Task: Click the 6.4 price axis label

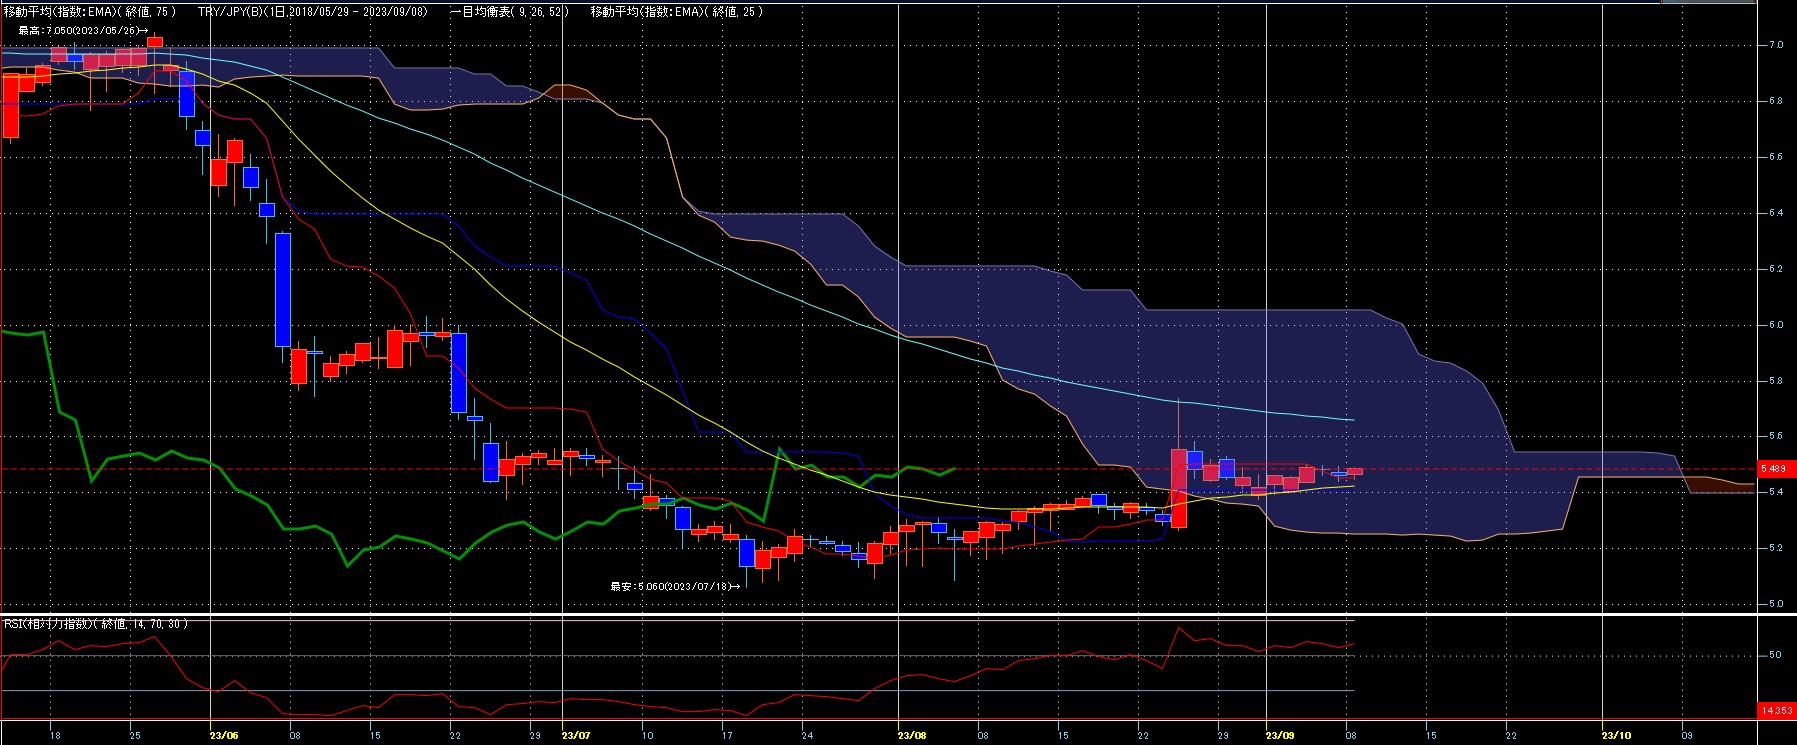Action: pyautogui.click(x=1776, y=213)
